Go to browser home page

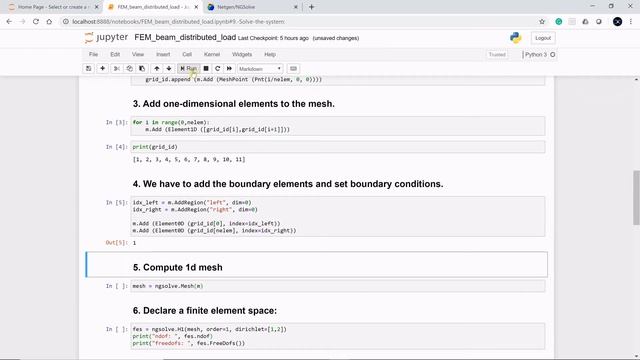tap(49, 22)
